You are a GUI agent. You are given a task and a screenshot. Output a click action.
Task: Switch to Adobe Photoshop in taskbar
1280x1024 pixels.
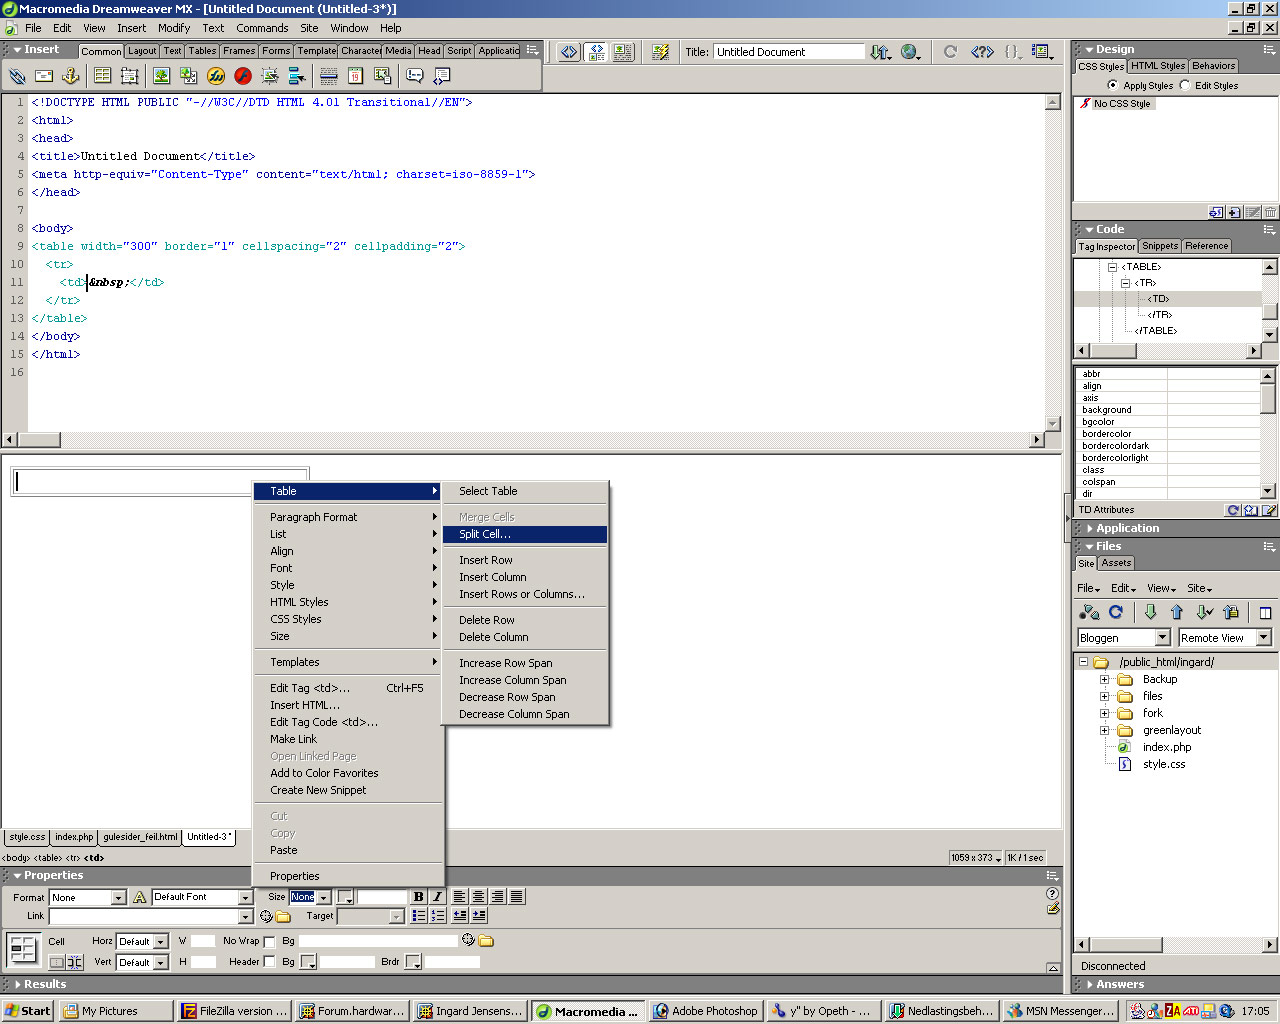click(707, 1011)
